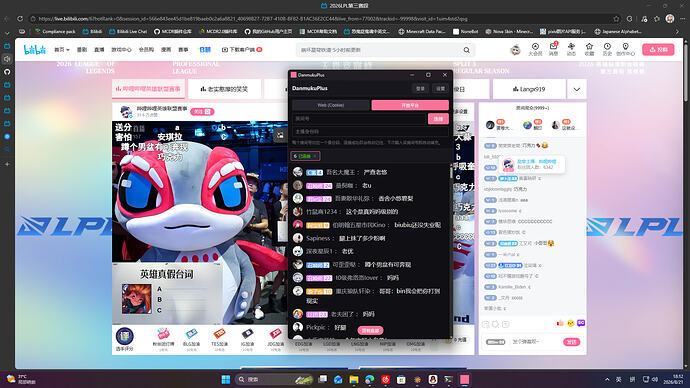
Task: Open the 消息 messages icon
Action: (x=553, y=49)
